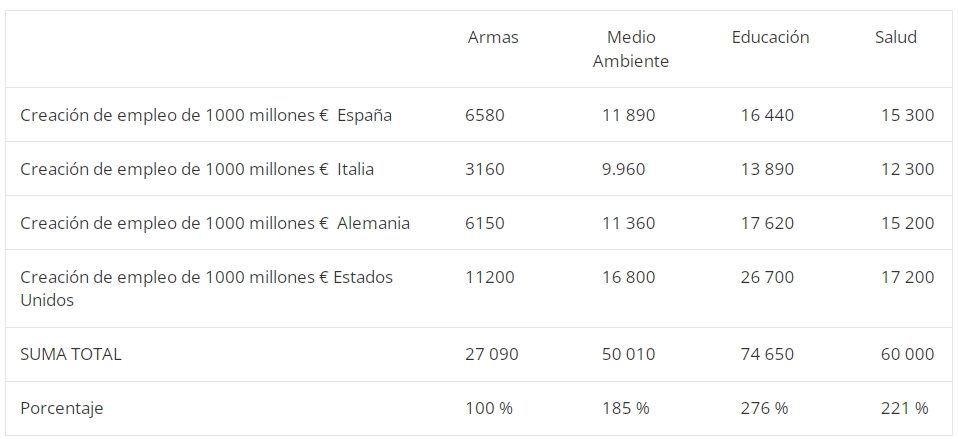Click the Armas column header
Screen dimensions: 958x439
point(492,37)
